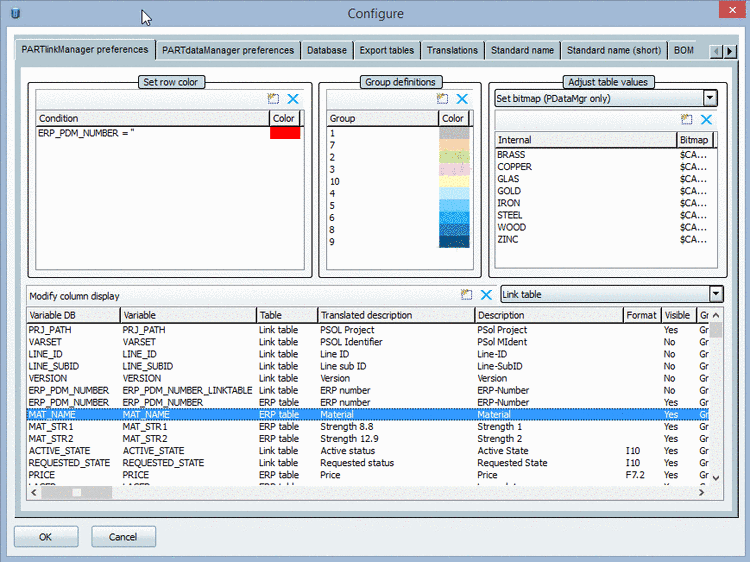The width and height of the screenshot is (750, 562).
Task: Go to the Translations tab
Action: tap(452, 50)
